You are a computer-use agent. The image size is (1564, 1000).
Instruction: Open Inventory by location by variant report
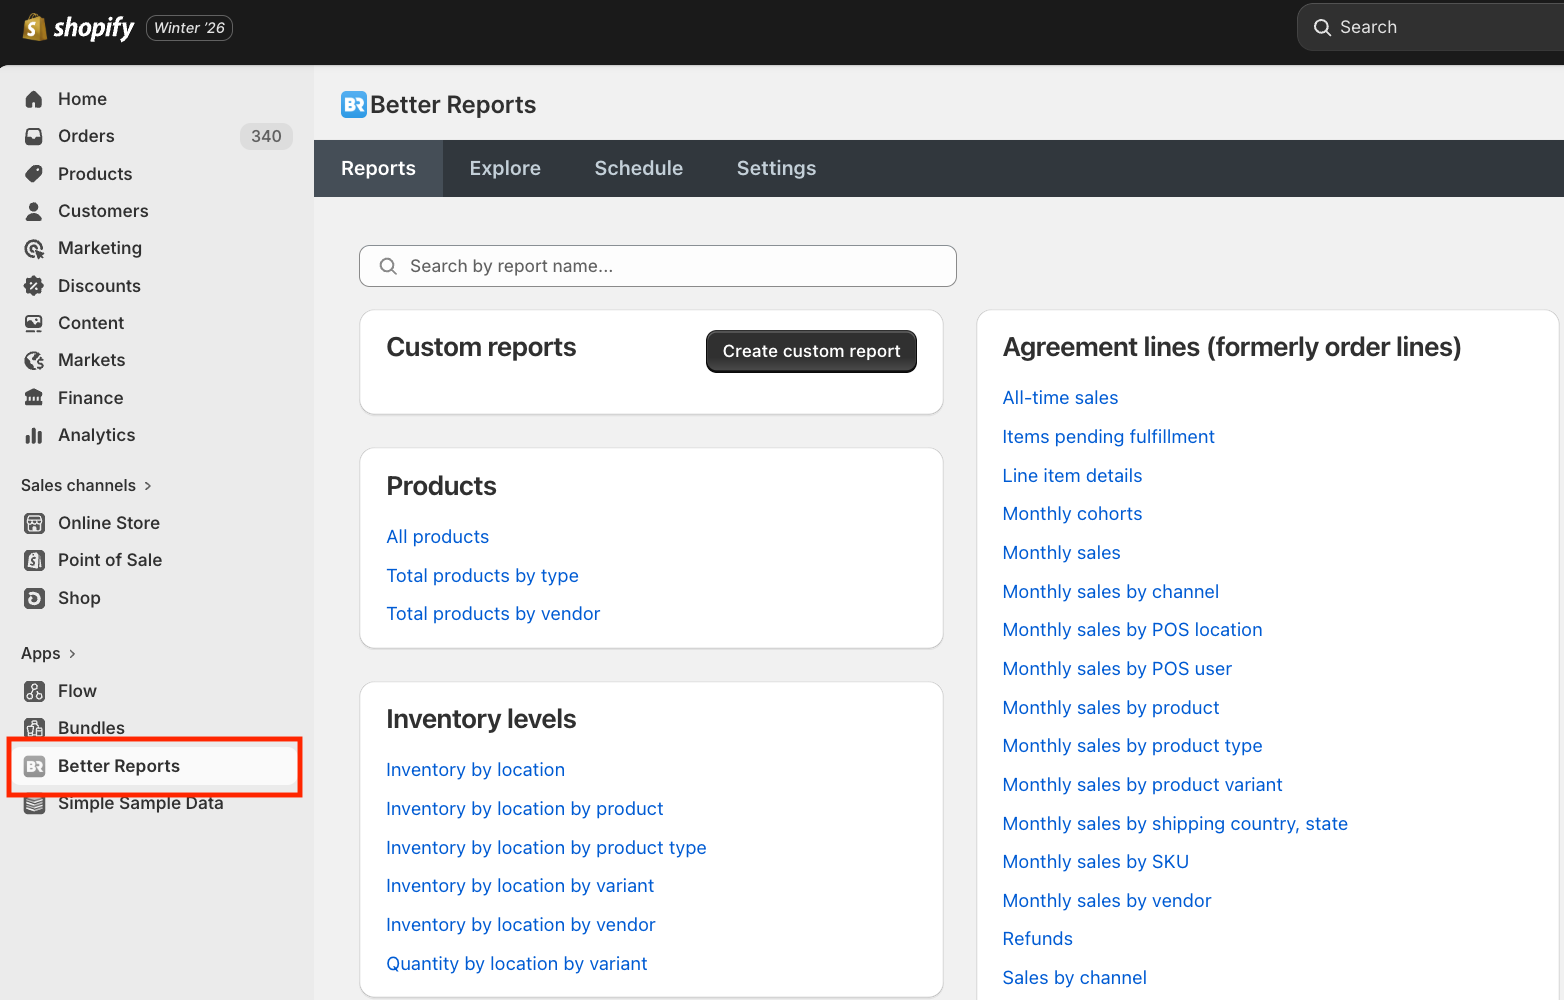(x=520, y=886)
